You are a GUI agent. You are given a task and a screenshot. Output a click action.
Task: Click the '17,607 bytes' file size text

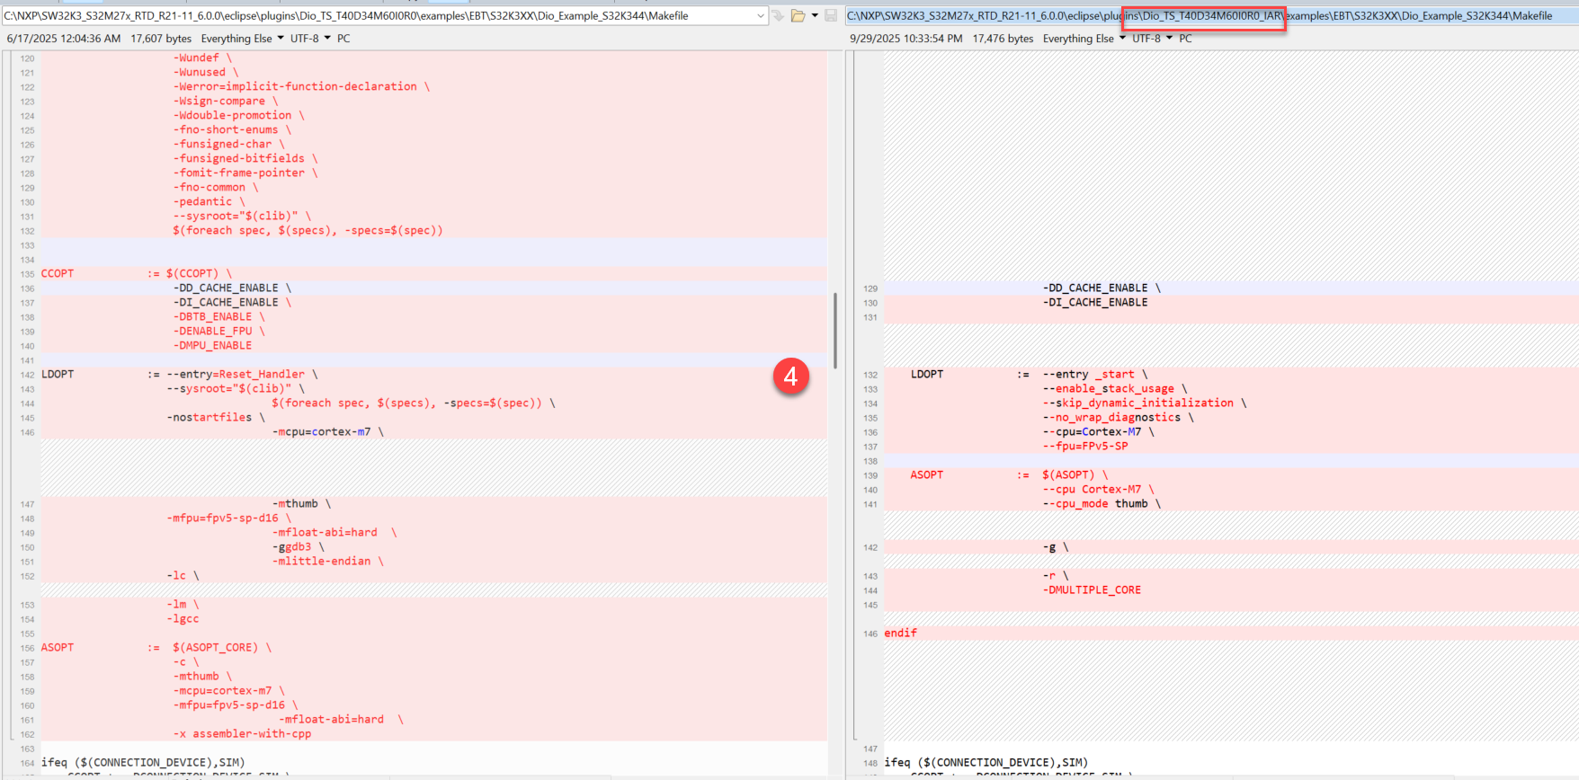(161, 38)
